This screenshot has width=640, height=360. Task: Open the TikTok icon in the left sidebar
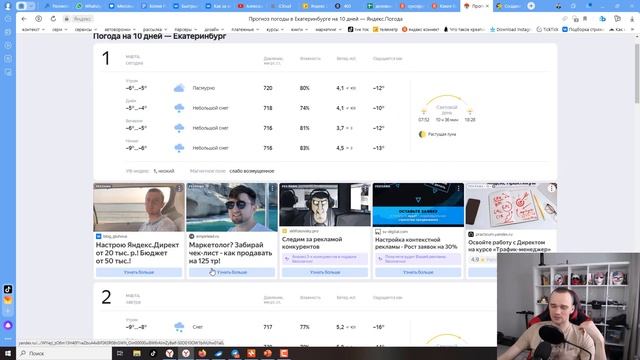click(8, 289)
